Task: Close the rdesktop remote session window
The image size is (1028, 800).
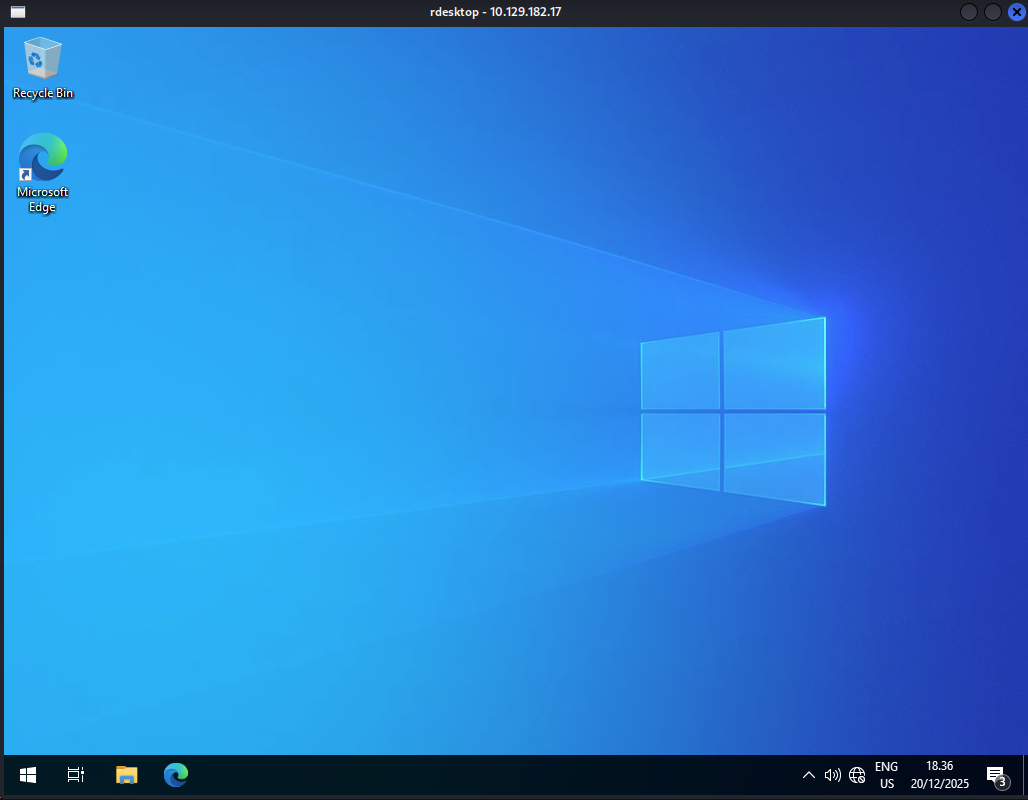Action: 1016,12
